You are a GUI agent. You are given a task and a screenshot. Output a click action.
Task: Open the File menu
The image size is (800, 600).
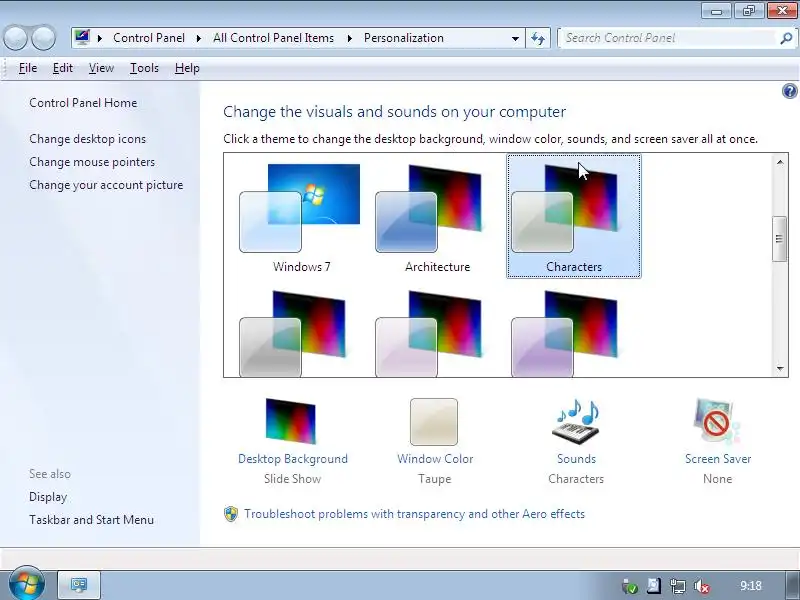click(28, 68)
